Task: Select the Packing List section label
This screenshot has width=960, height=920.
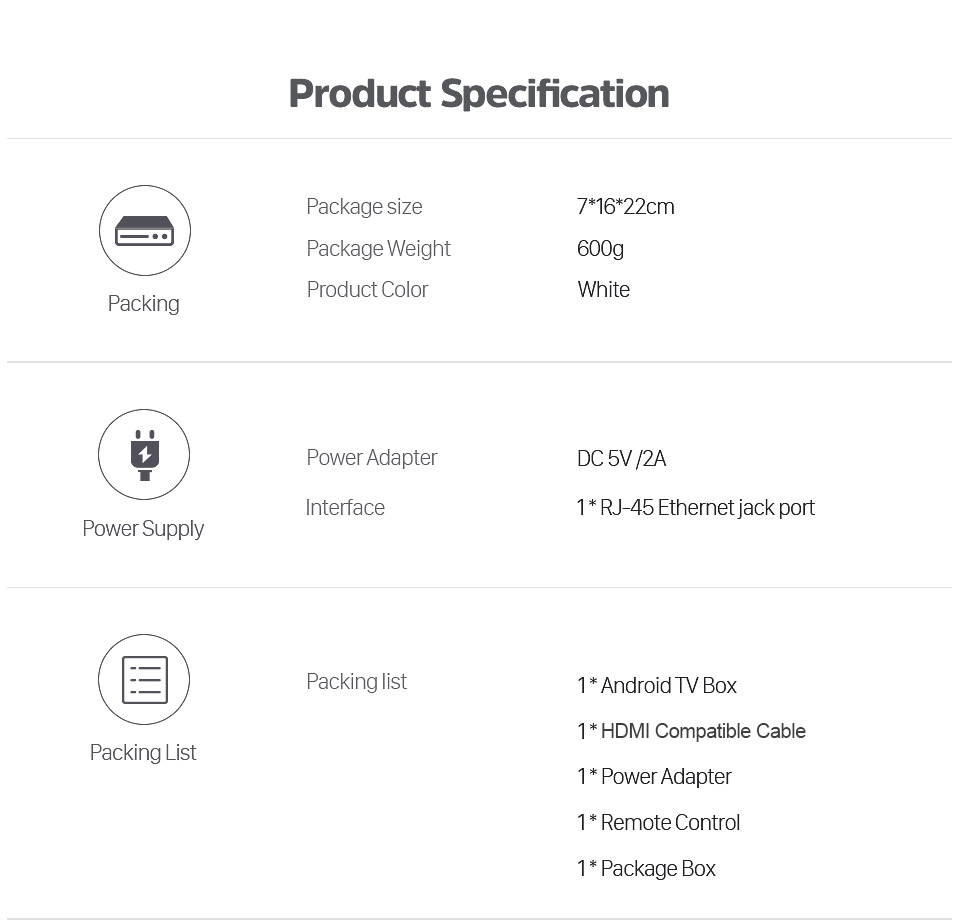Action: (x=143, y=753)
